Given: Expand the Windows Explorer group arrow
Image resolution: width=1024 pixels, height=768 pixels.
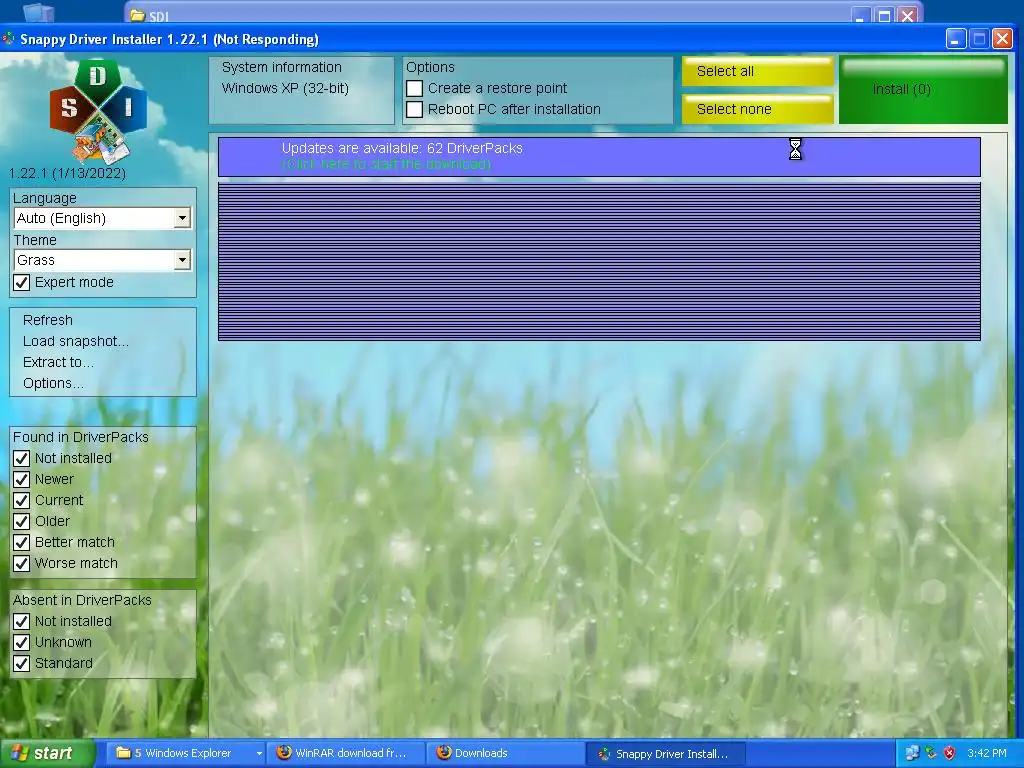Looking at the screenshot, I should click(259, 753).
